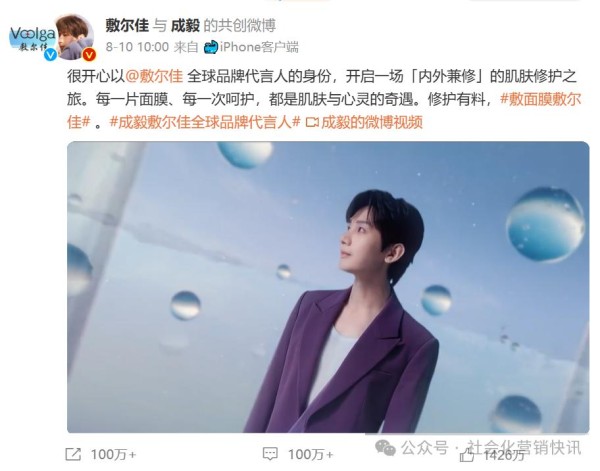Screen dimensions: 600x471
Task: Like the post with thumbs-up icon
Action: [x=467, y=455]
